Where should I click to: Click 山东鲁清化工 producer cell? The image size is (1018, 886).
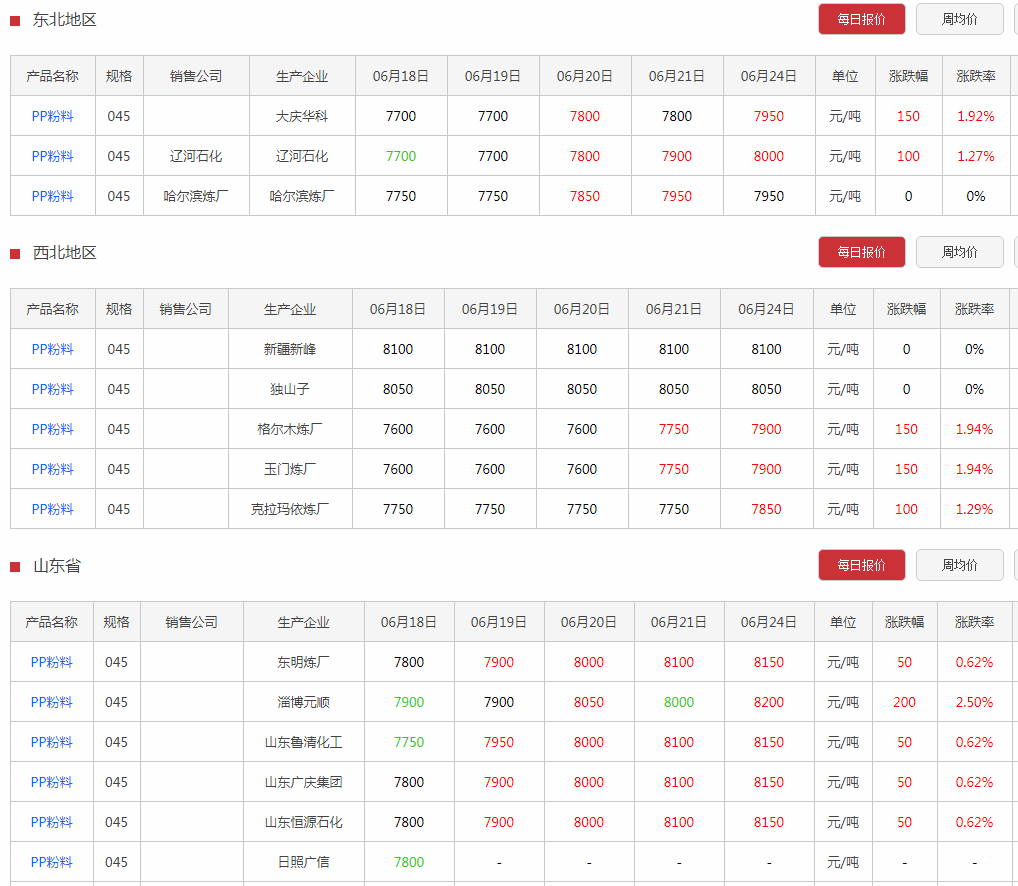(x=303, y=743)
